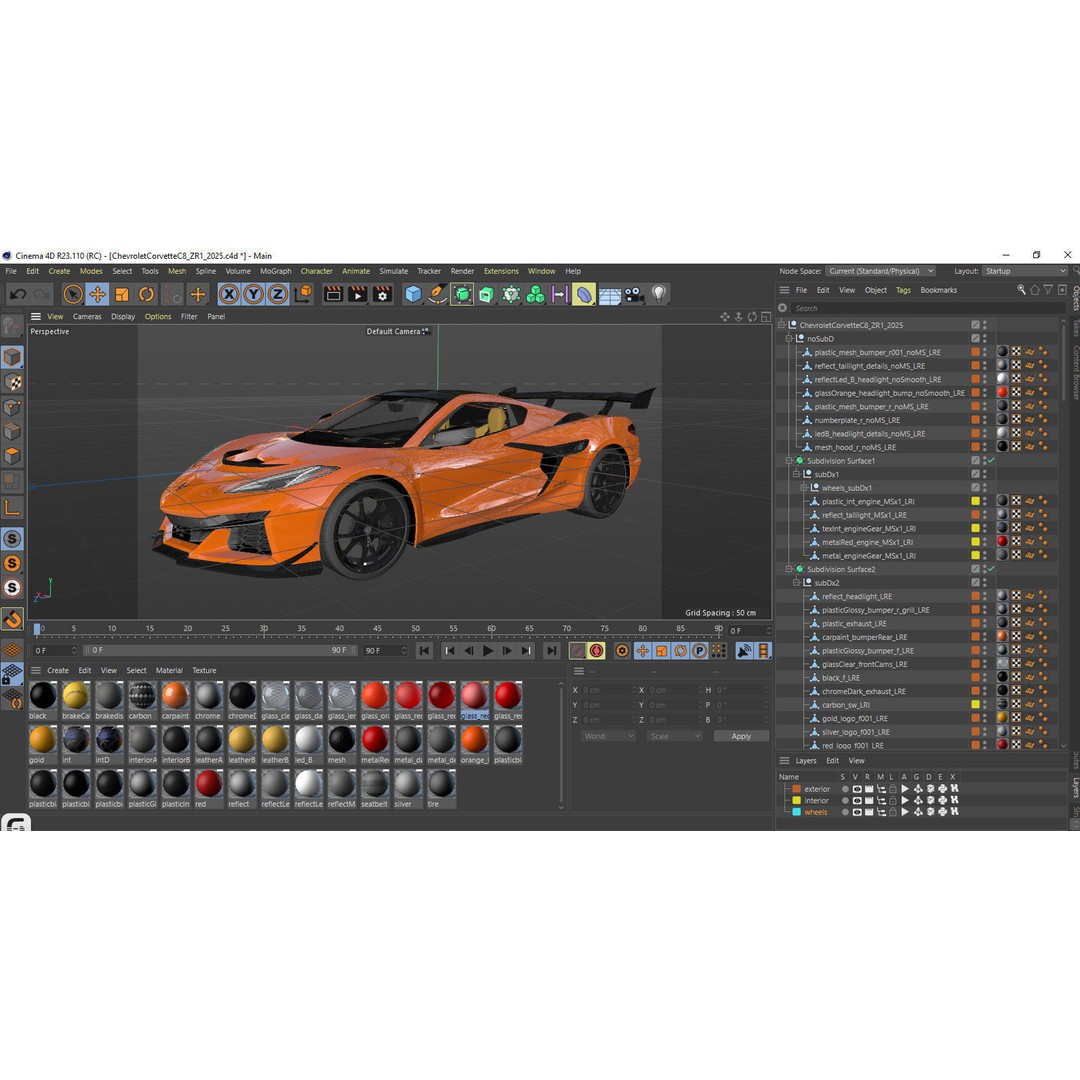This screenshot has height=1080, width=1080.
Task: Click the Floor environment icon
Action: (609, 295)
